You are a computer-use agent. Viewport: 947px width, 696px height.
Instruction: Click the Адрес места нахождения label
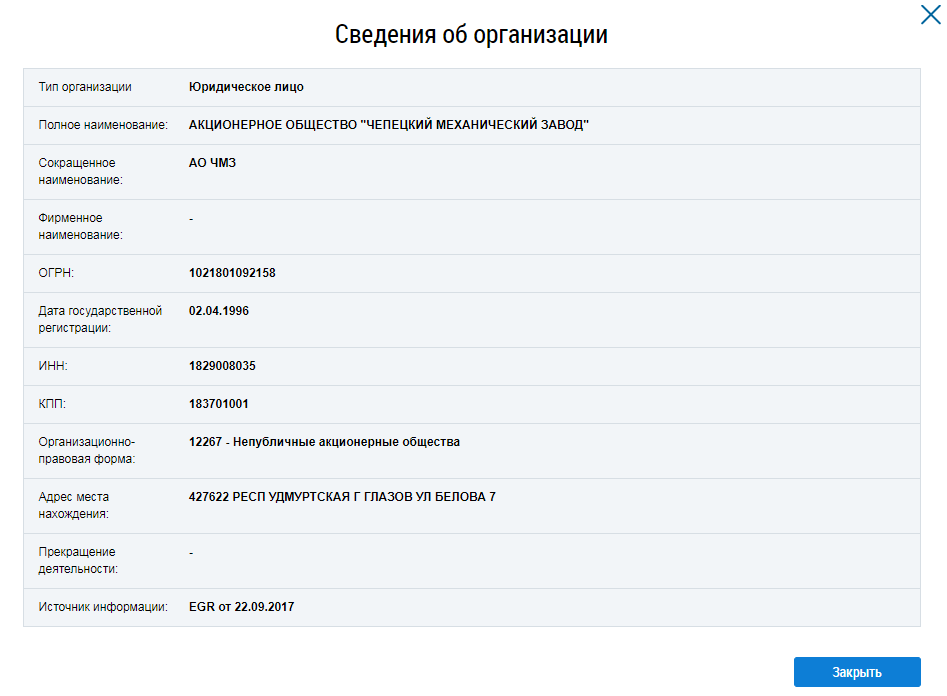74,505
